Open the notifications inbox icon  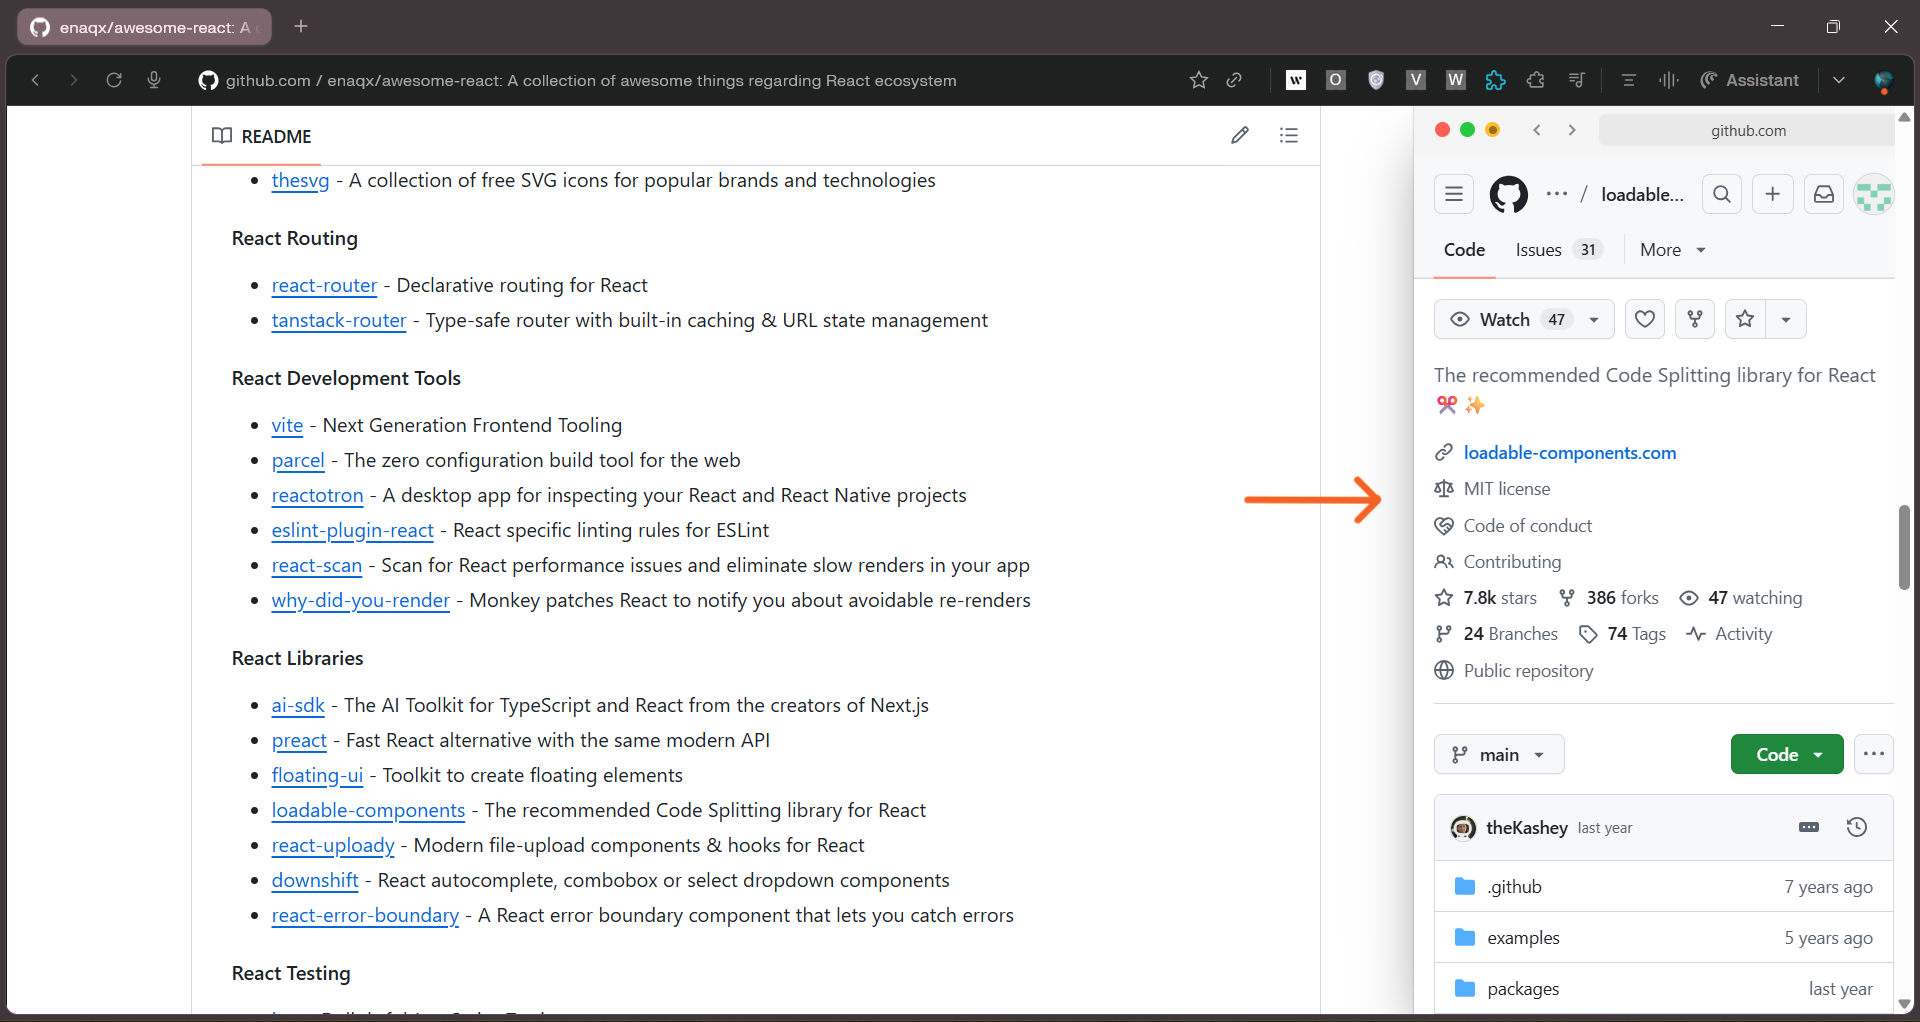[1824, 194]
